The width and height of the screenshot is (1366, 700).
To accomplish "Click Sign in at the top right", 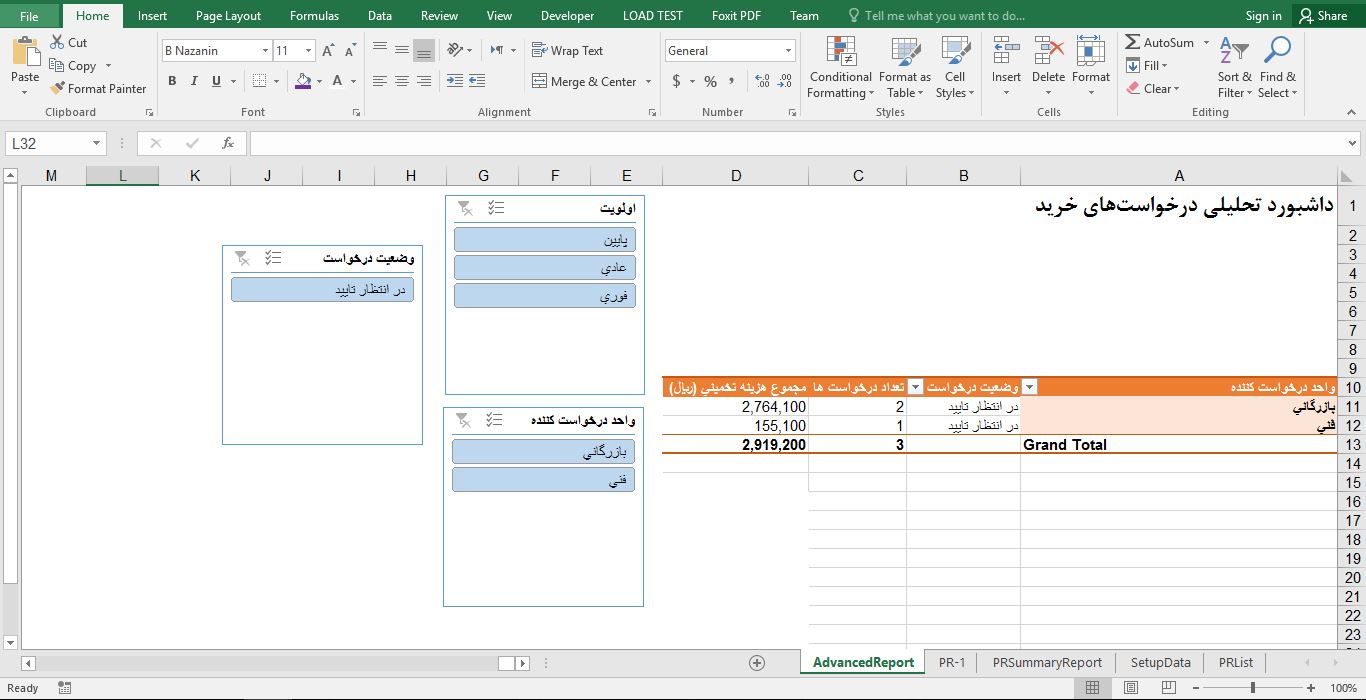I will [x=1263, y=15].
